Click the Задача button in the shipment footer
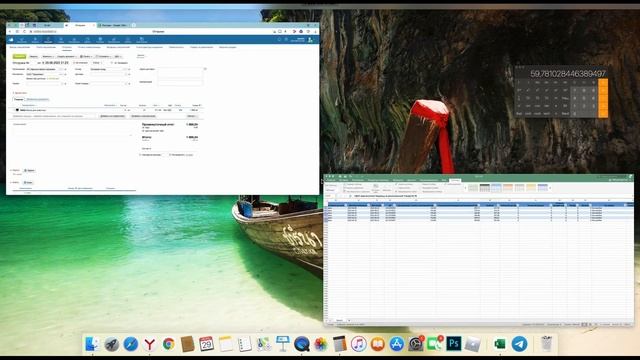The width and height of the screenshot is (640, 360). [x=30, y=170]
